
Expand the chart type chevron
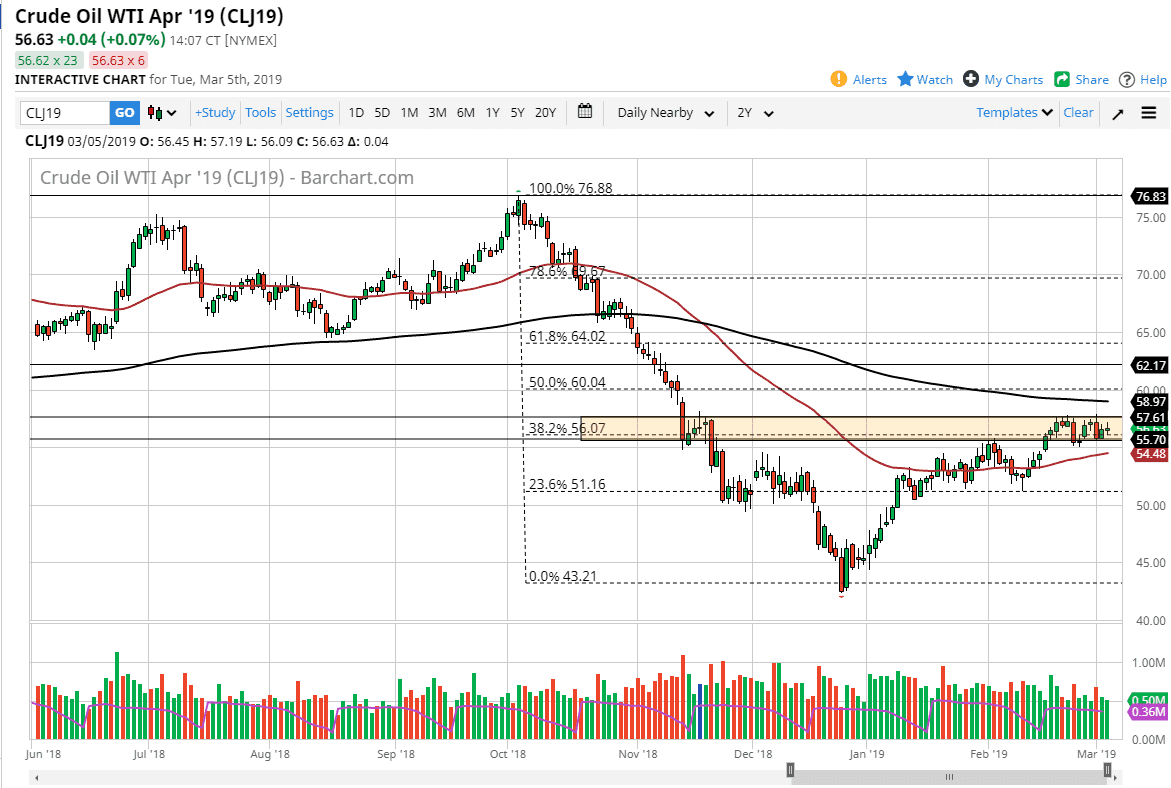coord(170,112)
